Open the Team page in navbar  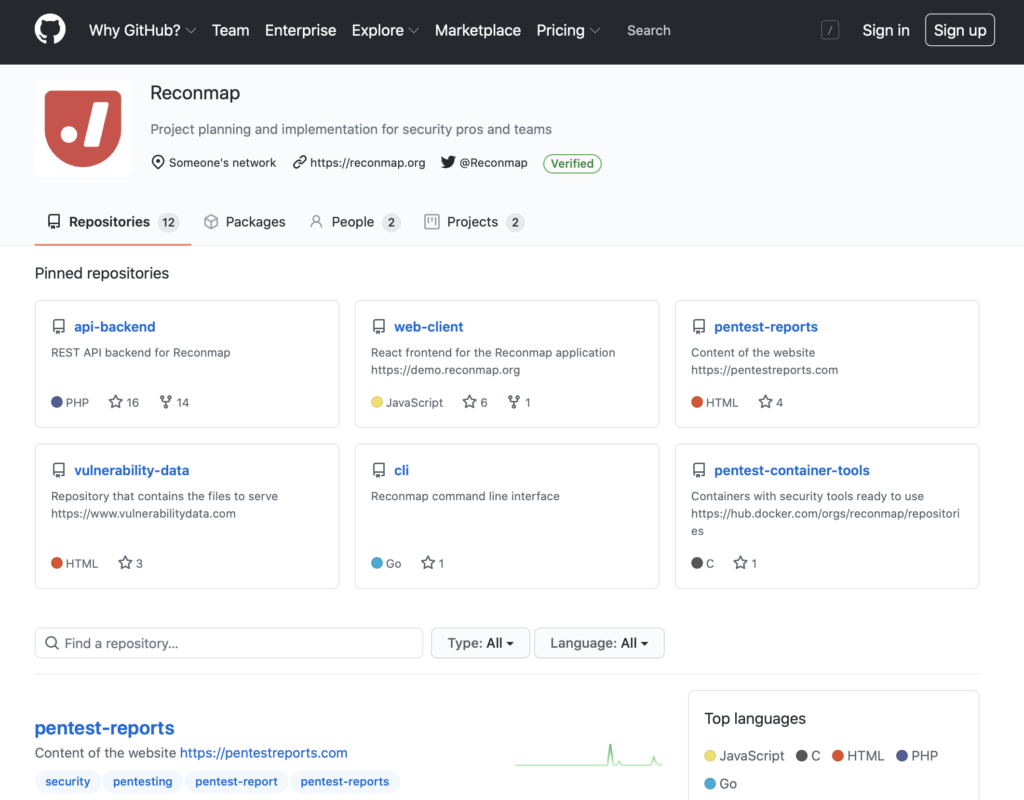click(x=231, y=30)
